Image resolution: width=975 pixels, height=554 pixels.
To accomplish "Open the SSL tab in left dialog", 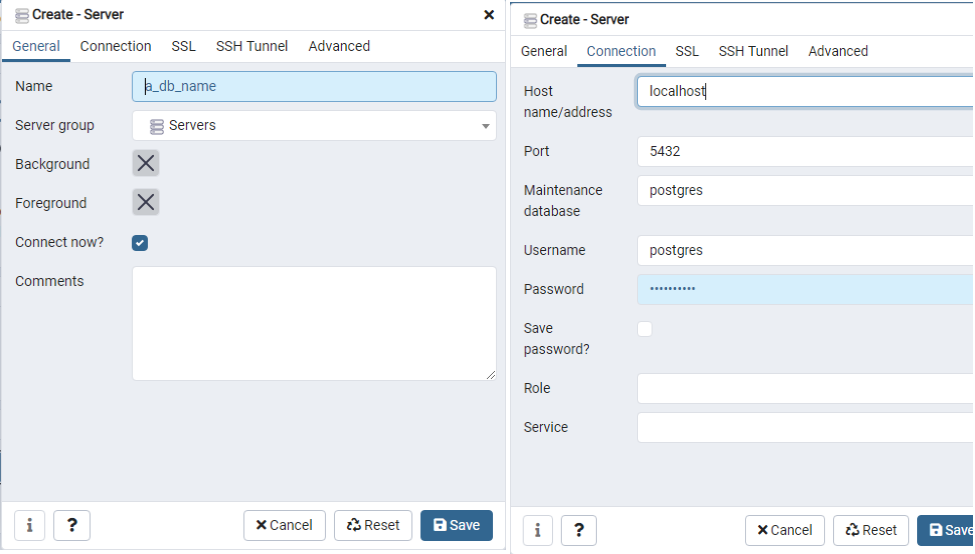I will pyautogui.click(x=184, y=46).
